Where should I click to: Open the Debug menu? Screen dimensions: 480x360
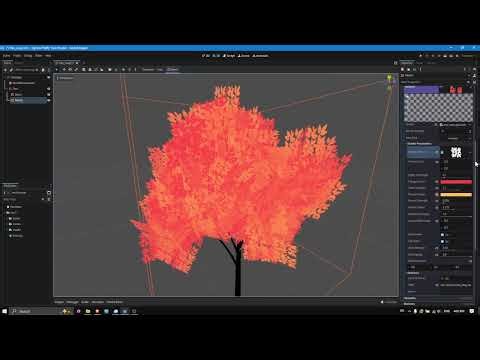pyautogui.click(x=28, y=56)
